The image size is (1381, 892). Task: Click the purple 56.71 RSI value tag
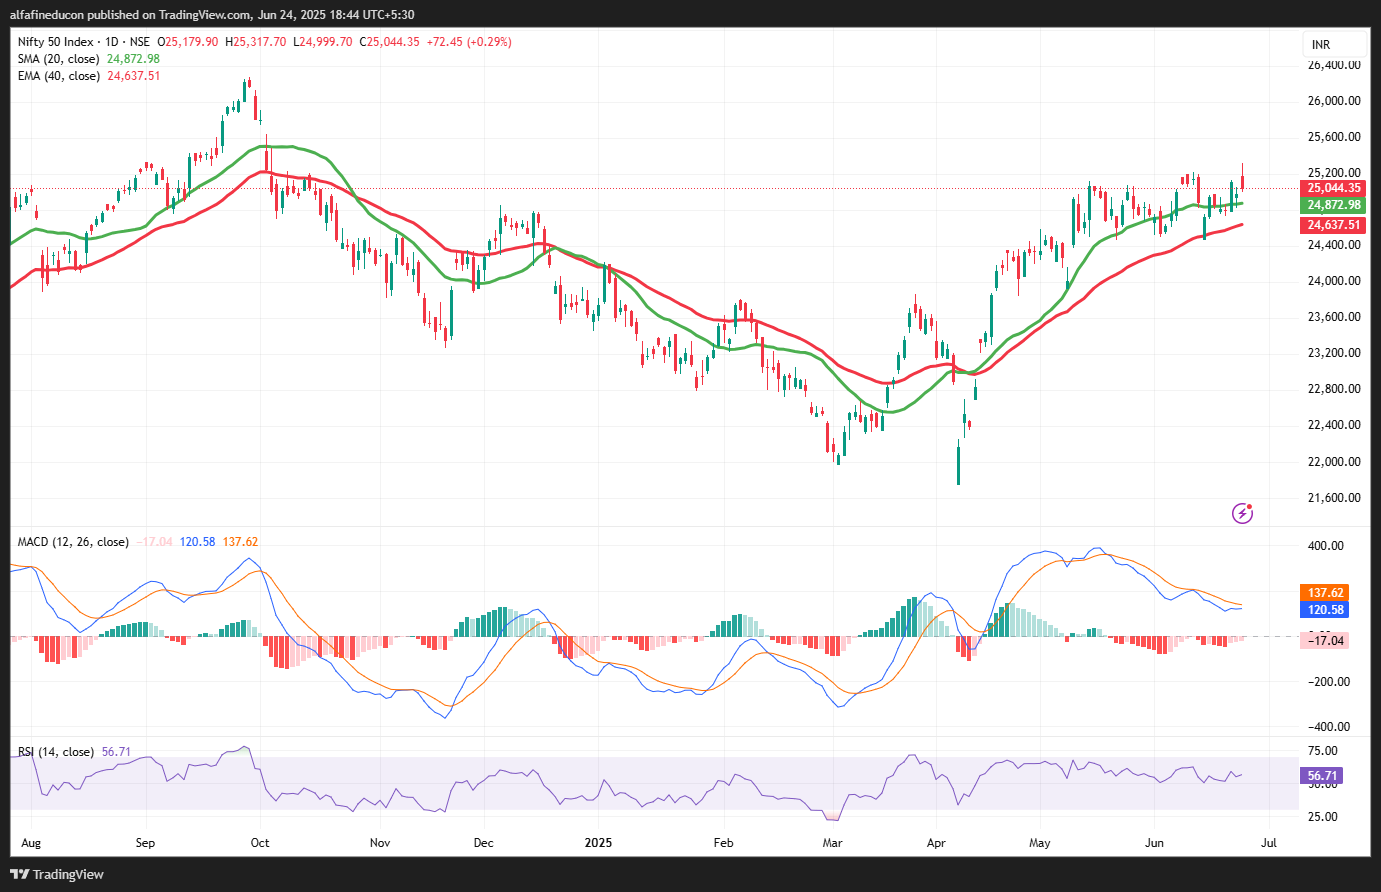click(x=1322, y=776)
